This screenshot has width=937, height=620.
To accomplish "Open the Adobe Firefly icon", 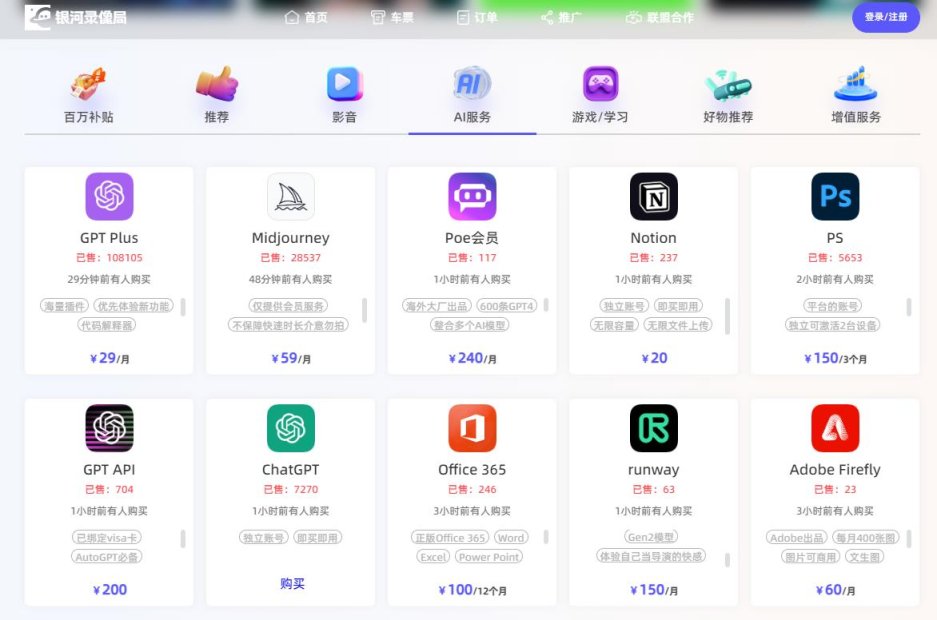I will (x=835, y=428).
